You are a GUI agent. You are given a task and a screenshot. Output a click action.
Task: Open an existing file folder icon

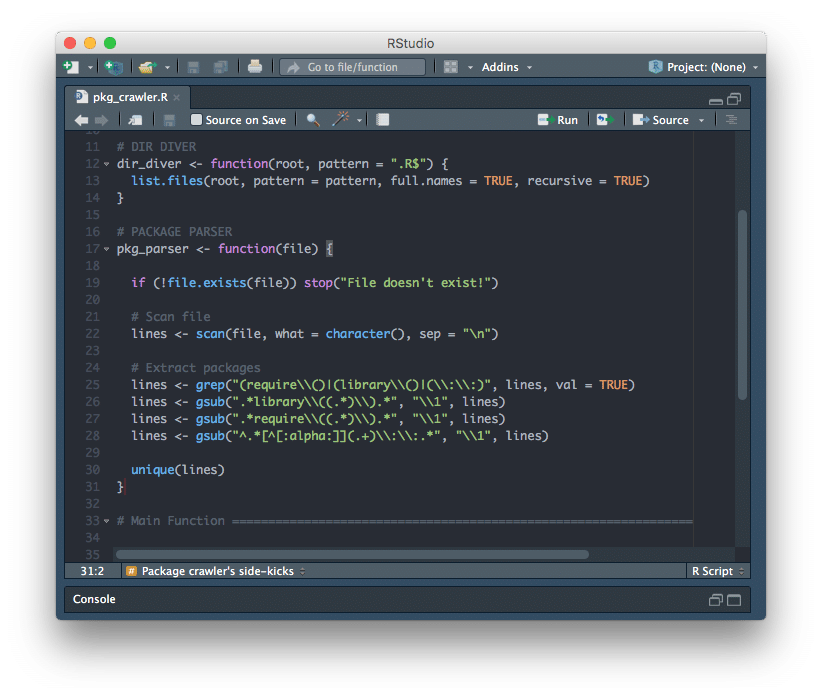(x=147, y=67)
